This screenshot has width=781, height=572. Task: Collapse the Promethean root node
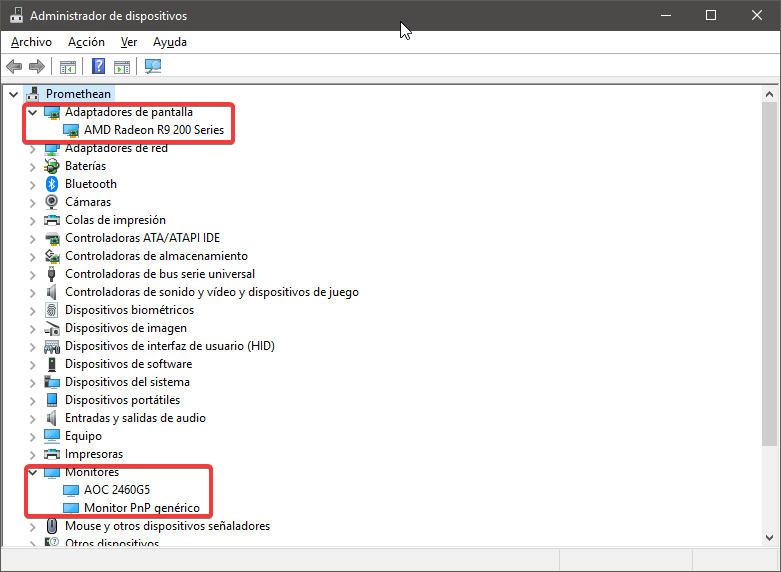[13, 94]
